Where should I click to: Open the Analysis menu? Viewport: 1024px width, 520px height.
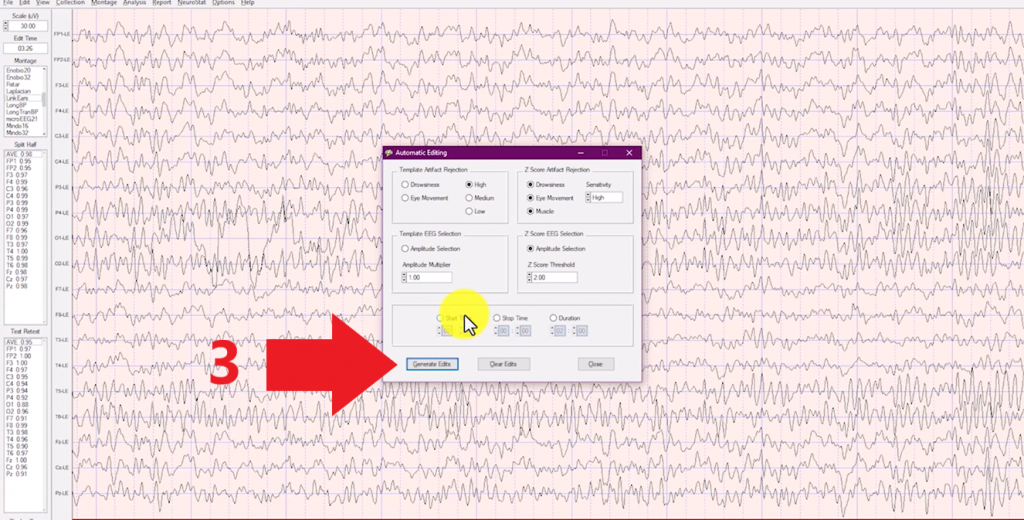[134, 3]
